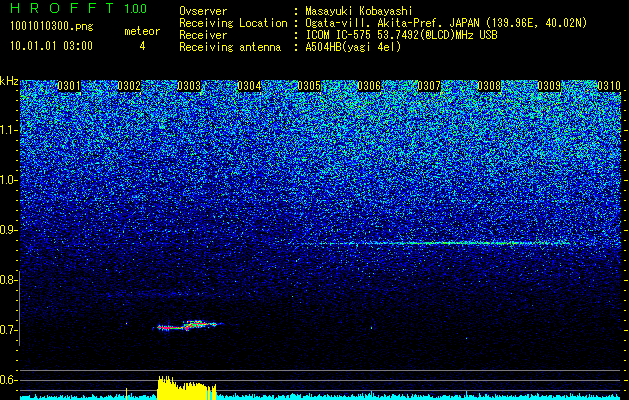Click the HROFFT 1.0.0 title text
Viewport: 629px width, 400px height.
point(78,8)
